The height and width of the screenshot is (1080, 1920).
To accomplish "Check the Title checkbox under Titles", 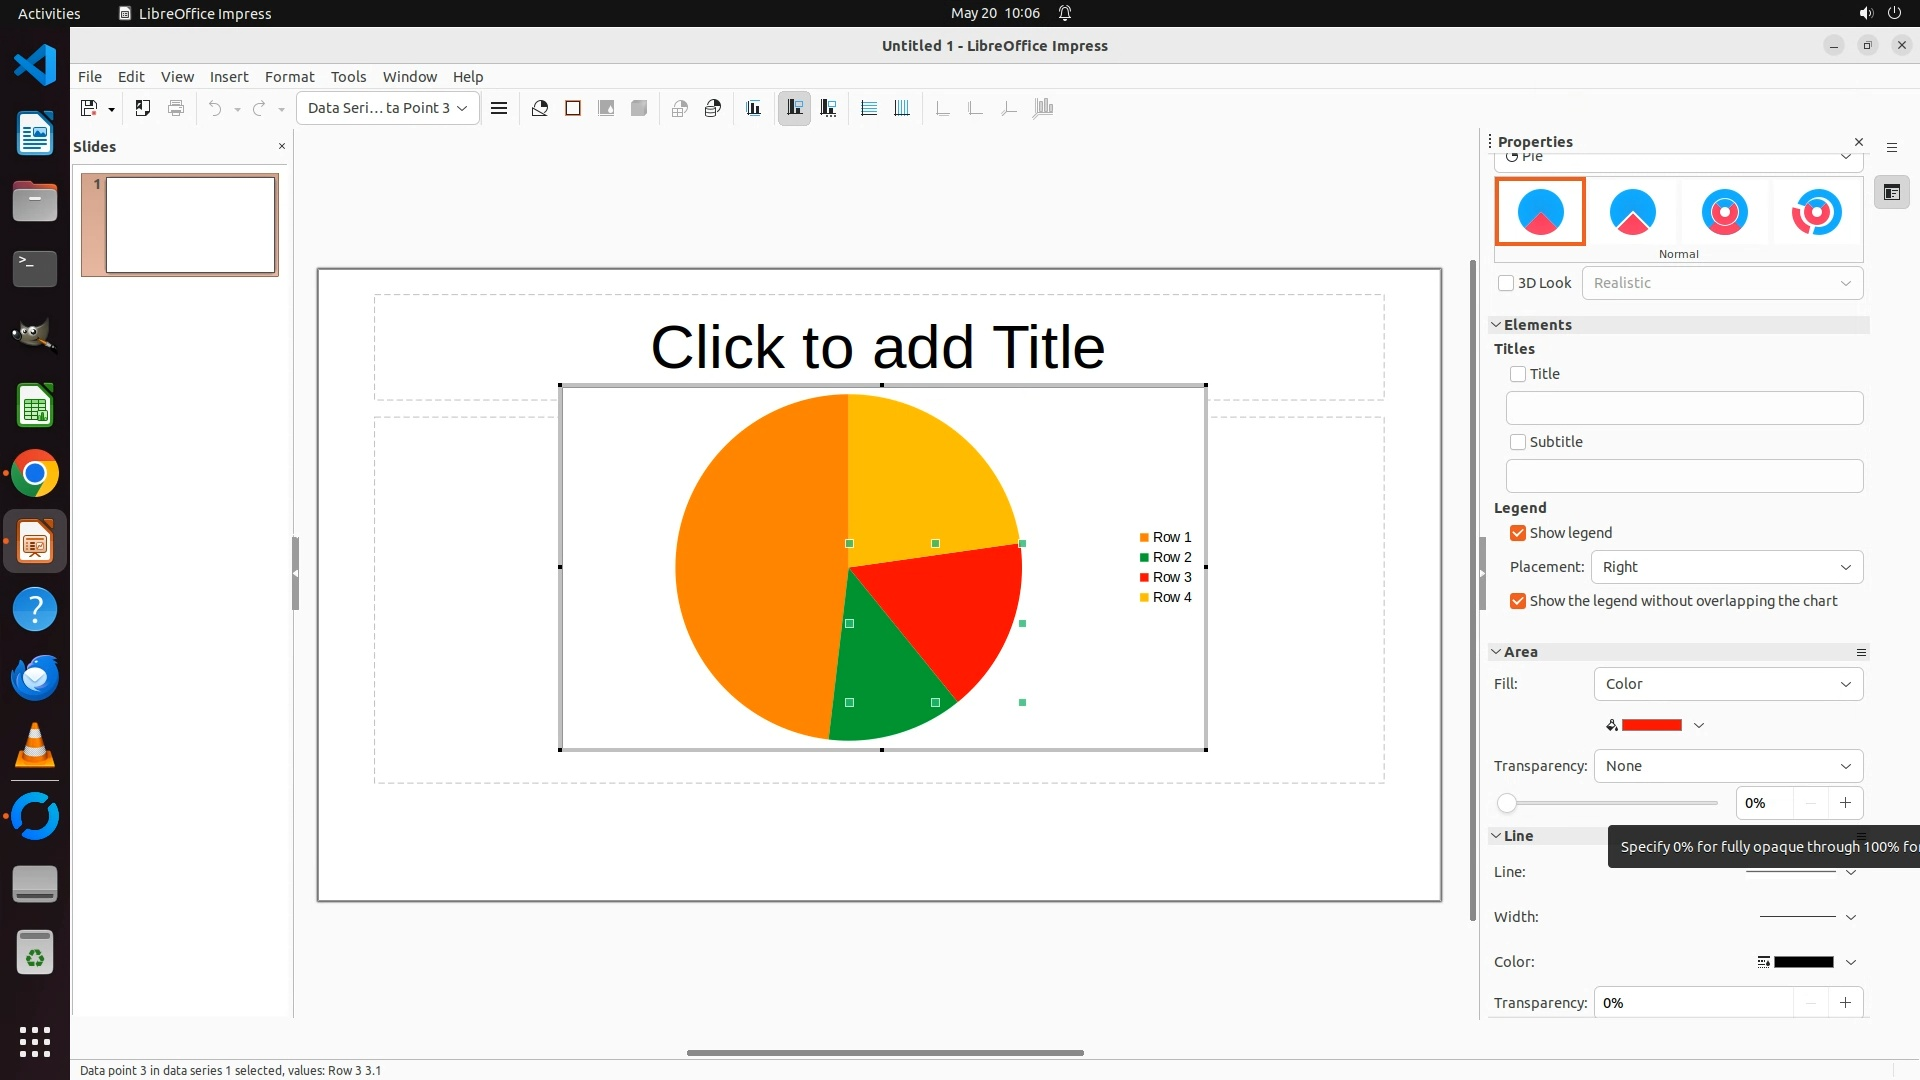I will [x=1518, y=374].
